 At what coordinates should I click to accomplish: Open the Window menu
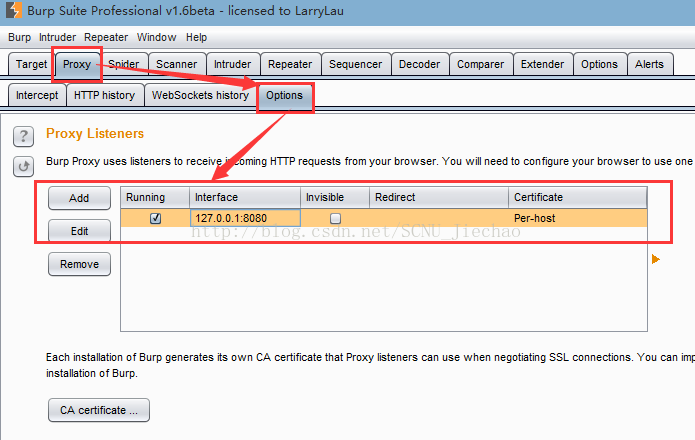point(156,37)
